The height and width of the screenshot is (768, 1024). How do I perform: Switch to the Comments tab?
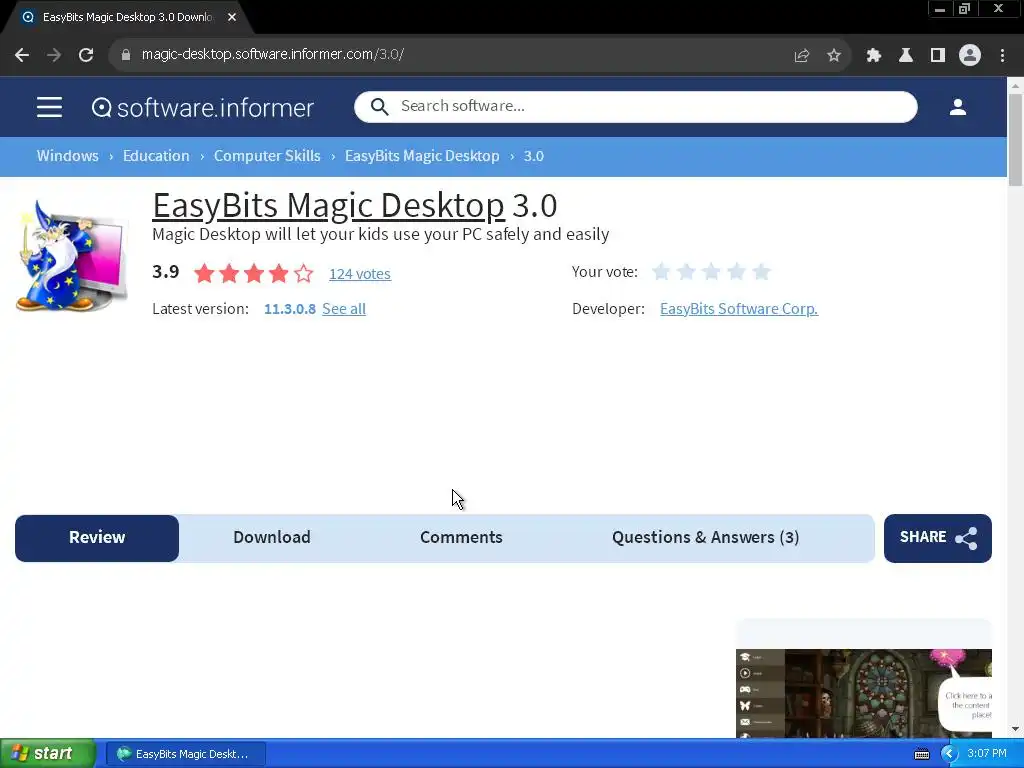tap(461, 538)
